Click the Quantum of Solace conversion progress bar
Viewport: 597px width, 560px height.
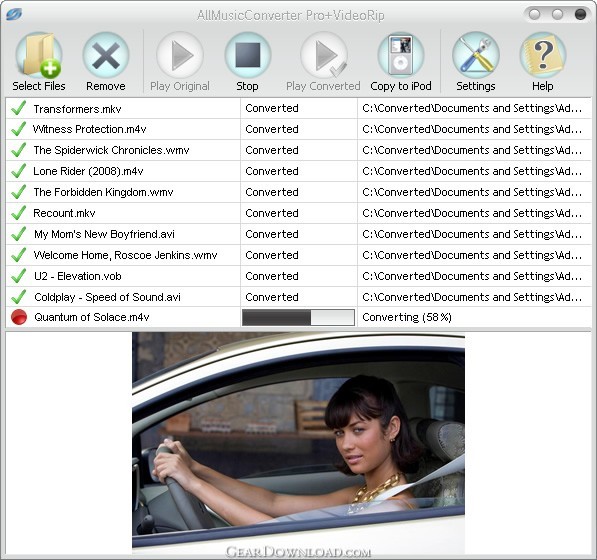298,317
